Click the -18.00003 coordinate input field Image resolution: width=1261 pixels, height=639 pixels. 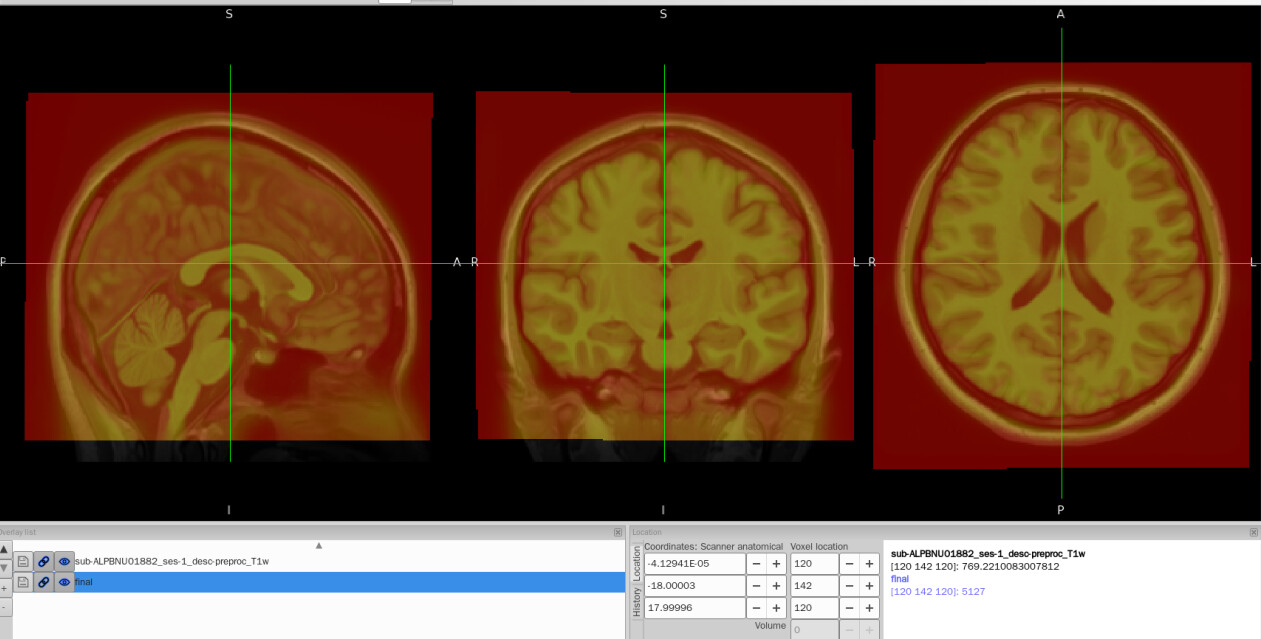coord(694,586)
